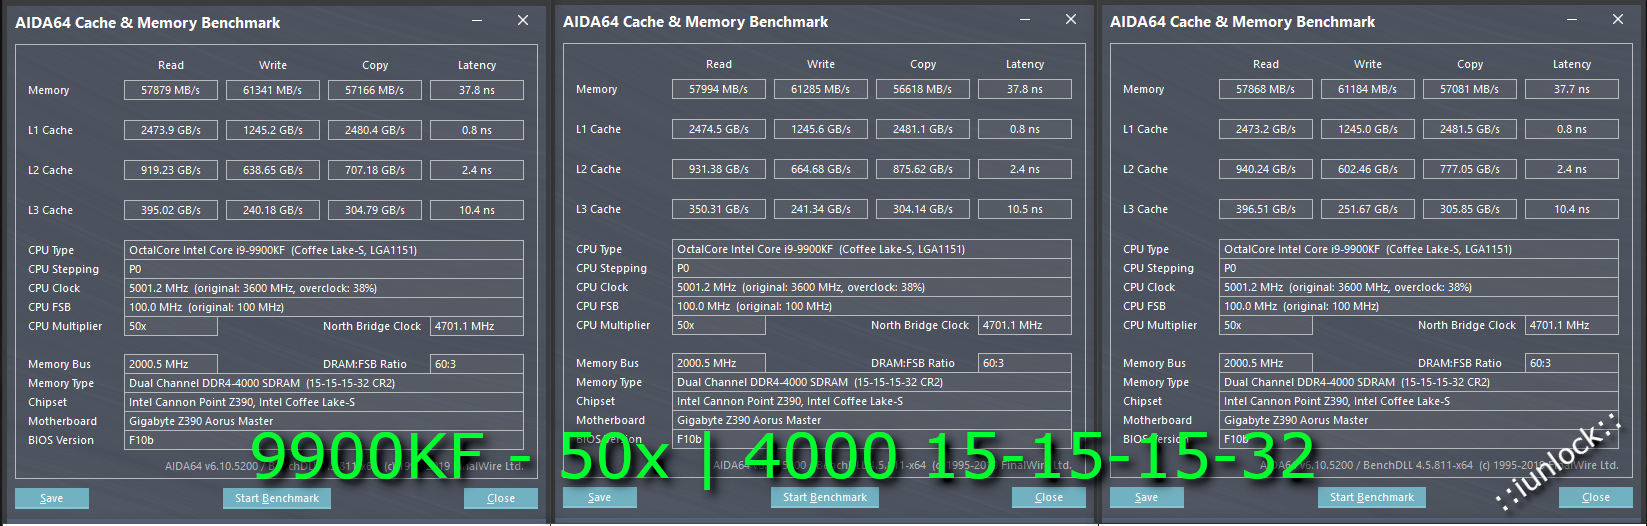Click DRAM:FSB Ratio value in right window

click(1572, 363)
